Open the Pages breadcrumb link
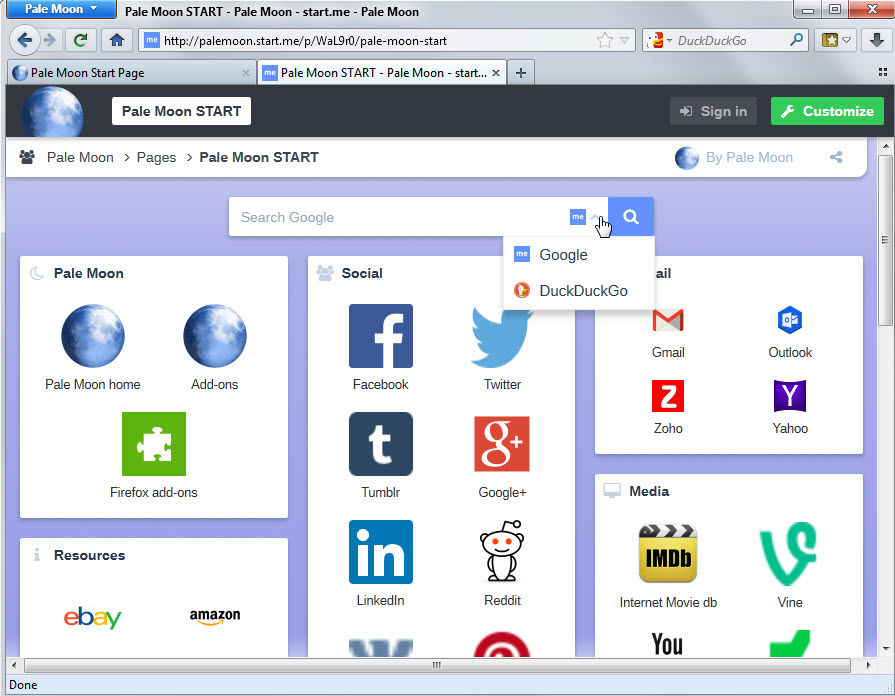The width and height of the screenshot is (895, 696). point(156,157)
